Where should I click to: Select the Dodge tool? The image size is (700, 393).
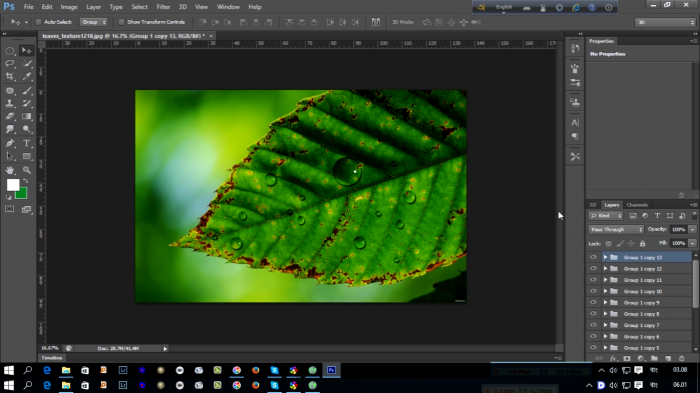point(27,130)
